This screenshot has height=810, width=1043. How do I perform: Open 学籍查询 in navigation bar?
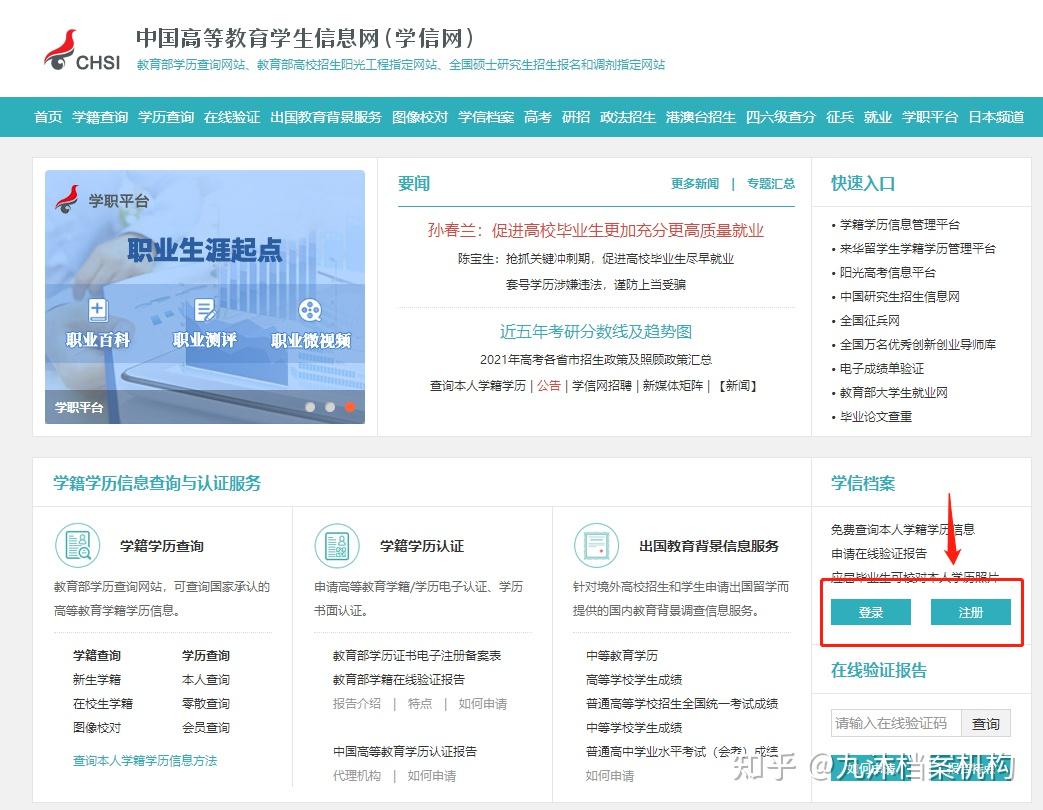pyautogui.click(x=100, y=117)
